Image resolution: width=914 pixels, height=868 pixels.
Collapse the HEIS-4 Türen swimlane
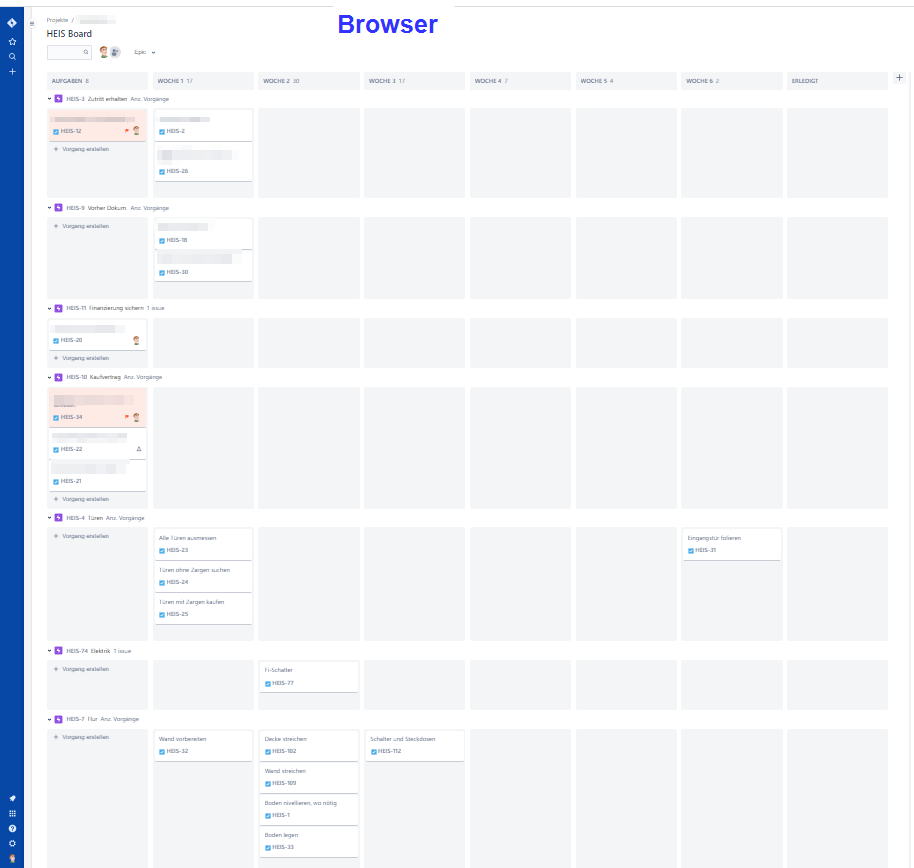50,518
